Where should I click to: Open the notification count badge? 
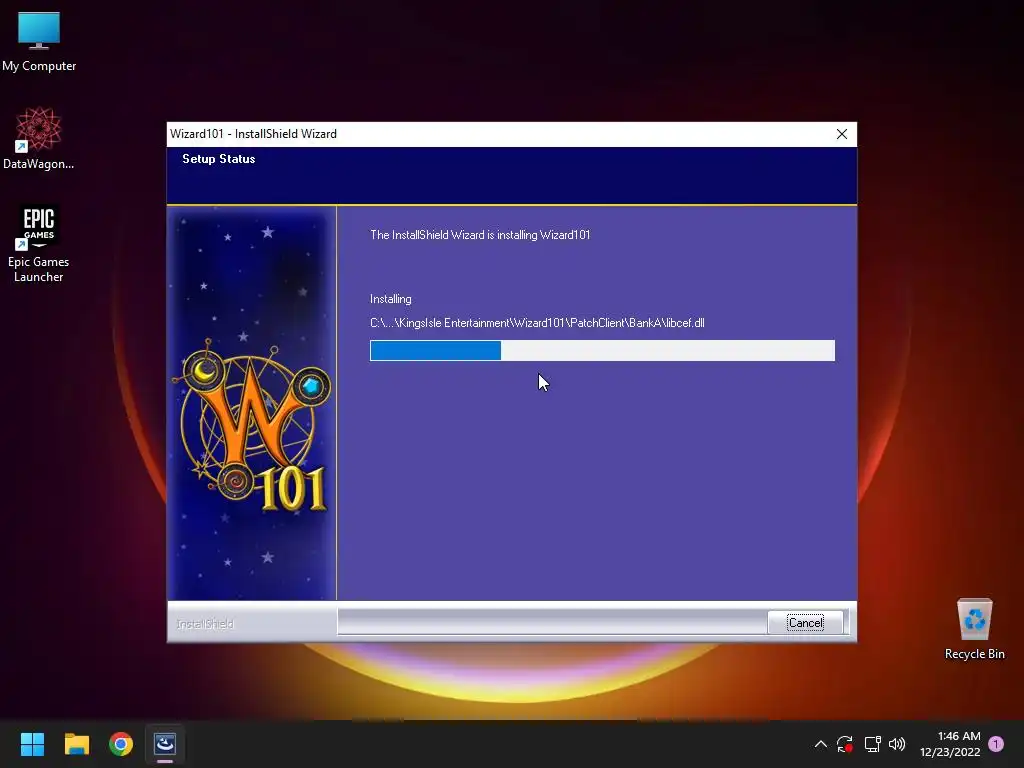pos(996,744)
